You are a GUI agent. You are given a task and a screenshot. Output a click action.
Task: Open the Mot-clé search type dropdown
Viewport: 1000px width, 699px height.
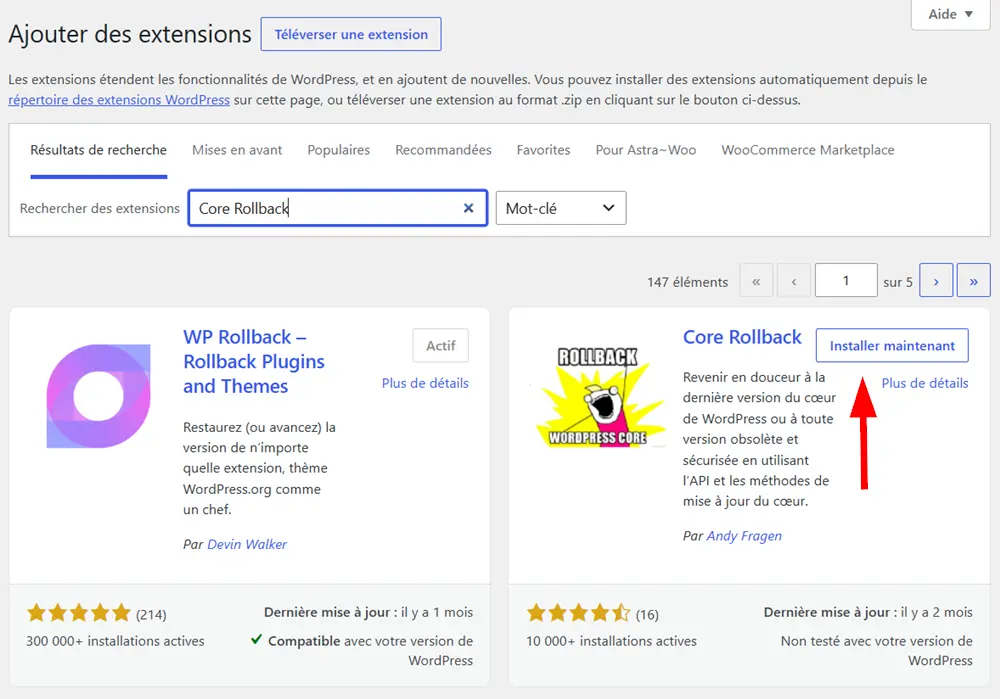coord(561,208)
